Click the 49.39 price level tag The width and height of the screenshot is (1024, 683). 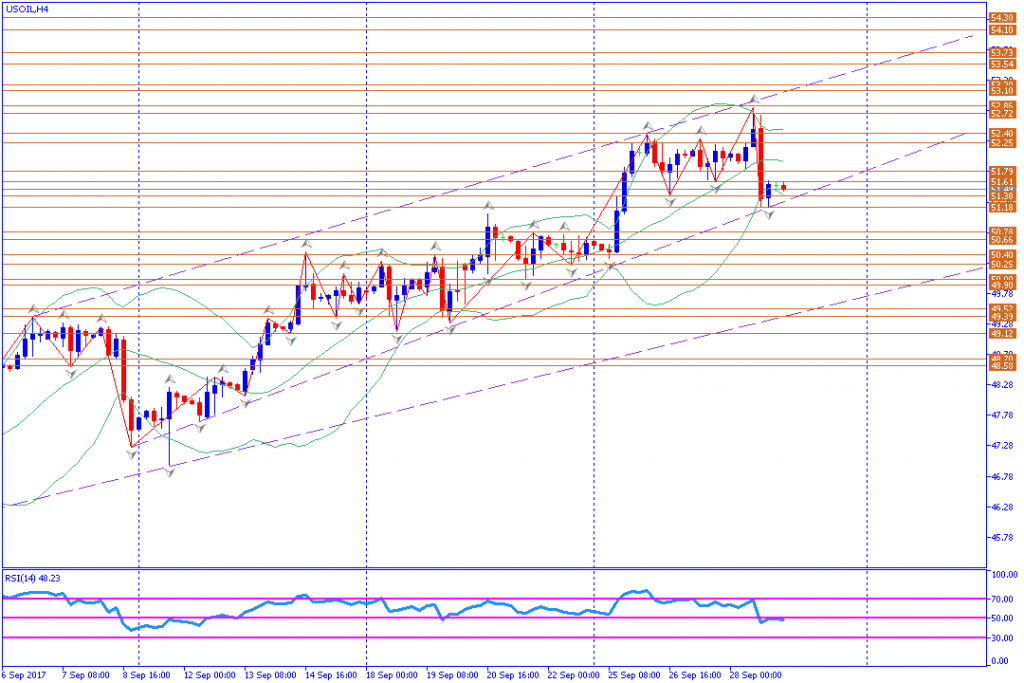click(x=1002, y=316)
